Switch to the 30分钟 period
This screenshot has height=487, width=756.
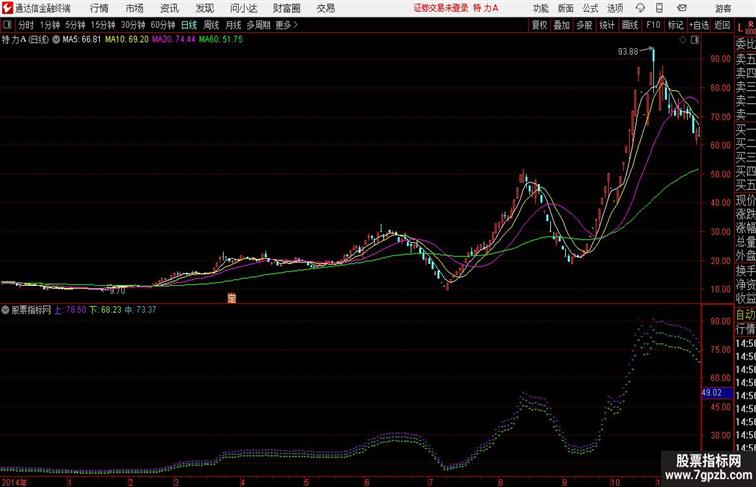133,25
